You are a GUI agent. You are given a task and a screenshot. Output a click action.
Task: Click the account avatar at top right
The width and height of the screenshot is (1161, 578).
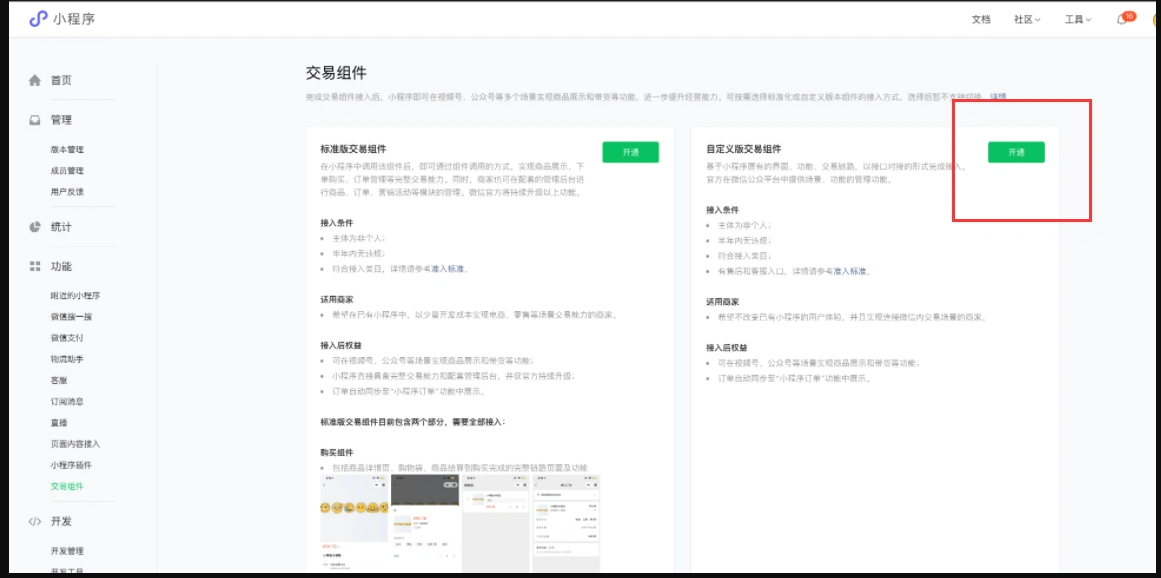pyautogui.click(x=1154, y=18)
